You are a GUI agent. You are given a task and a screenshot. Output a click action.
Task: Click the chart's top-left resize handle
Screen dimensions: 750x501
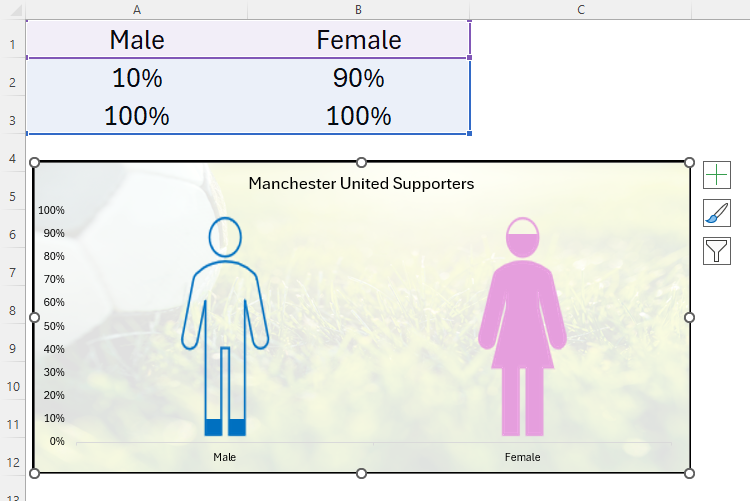[x=34, y=163]
